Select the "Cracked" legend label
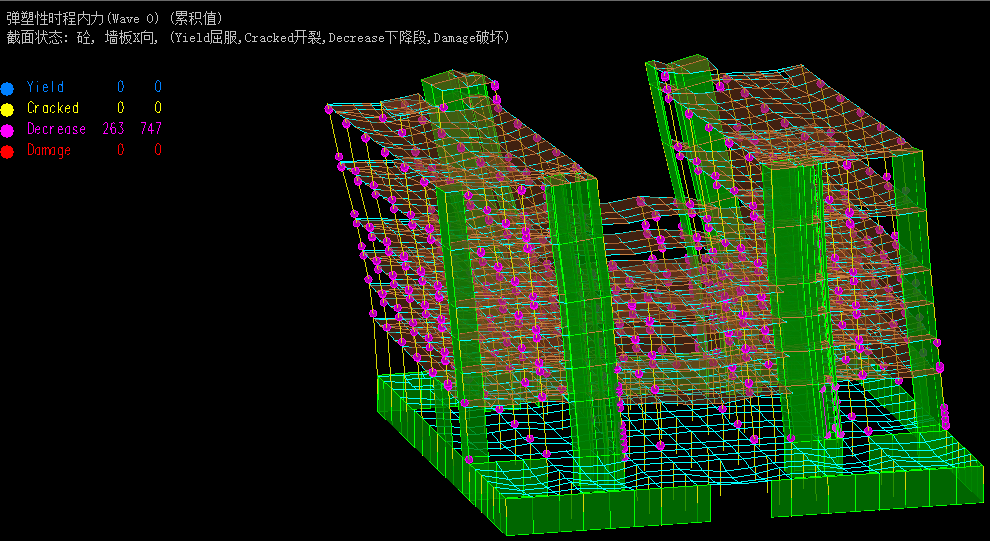This screenshot has height=541, width=990. [53, 108]
